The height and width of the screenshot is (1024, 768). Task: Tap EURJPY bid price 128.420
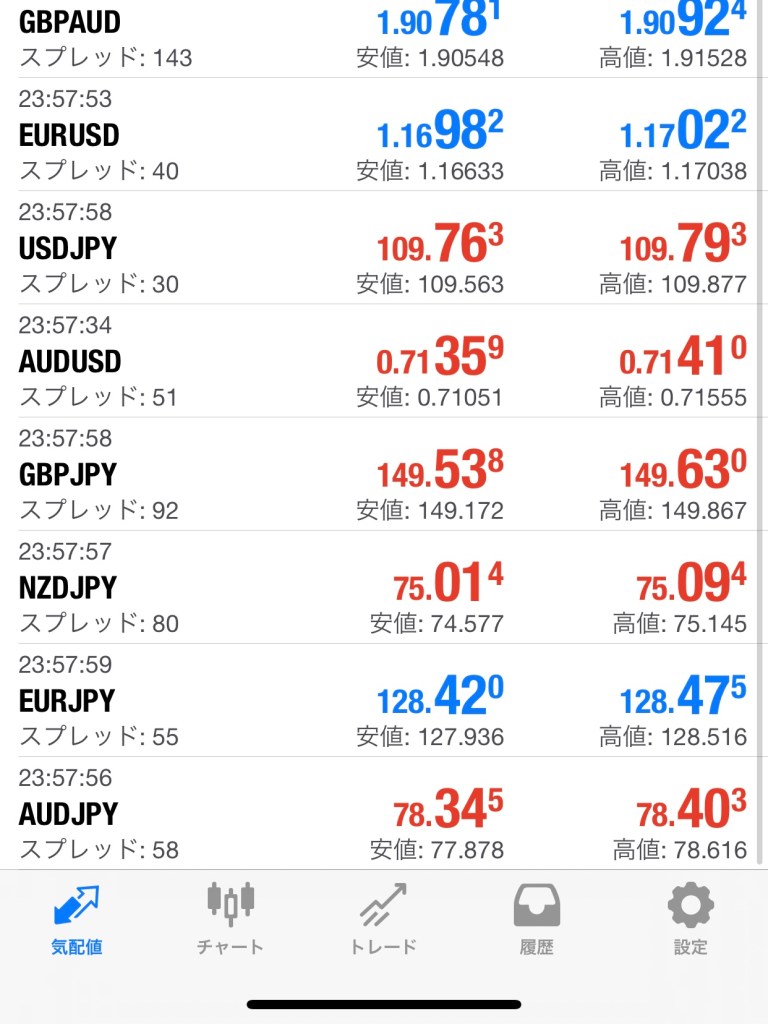(440, 697)
